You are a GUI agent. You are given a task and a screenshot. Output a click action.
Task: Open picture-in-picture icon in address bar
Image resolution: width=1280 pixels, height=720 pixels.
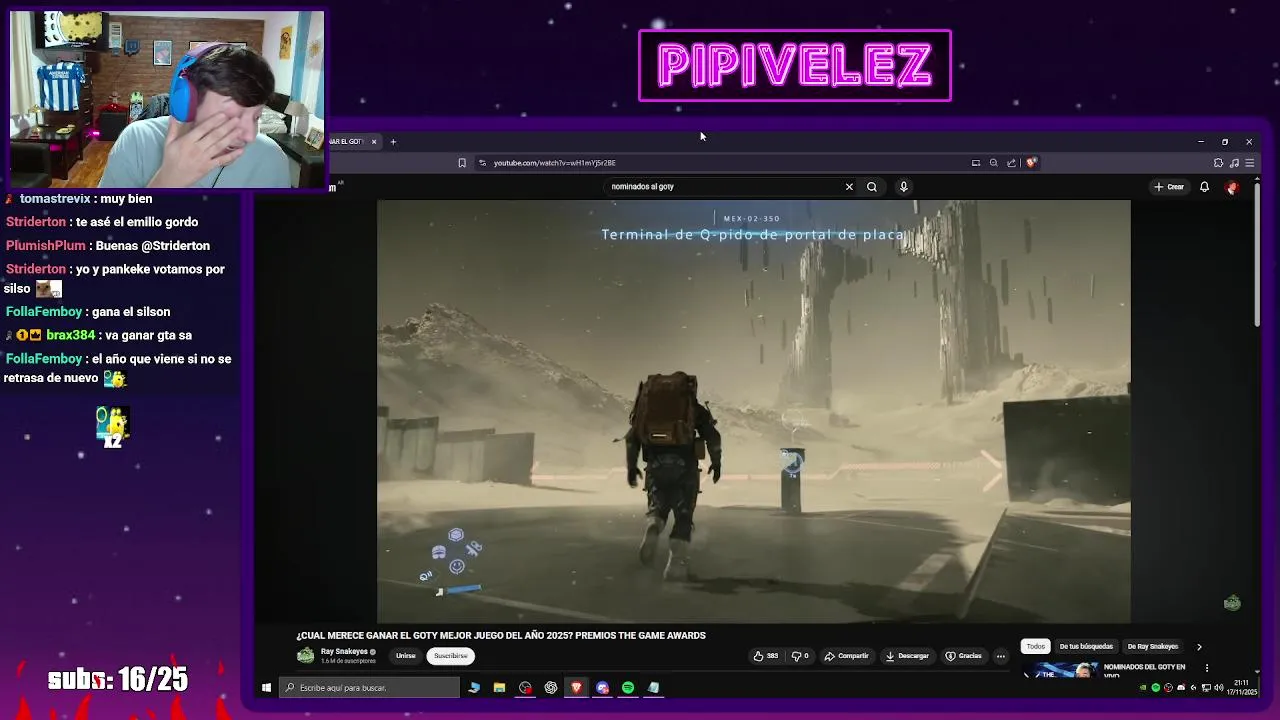(x=976, y=163)
